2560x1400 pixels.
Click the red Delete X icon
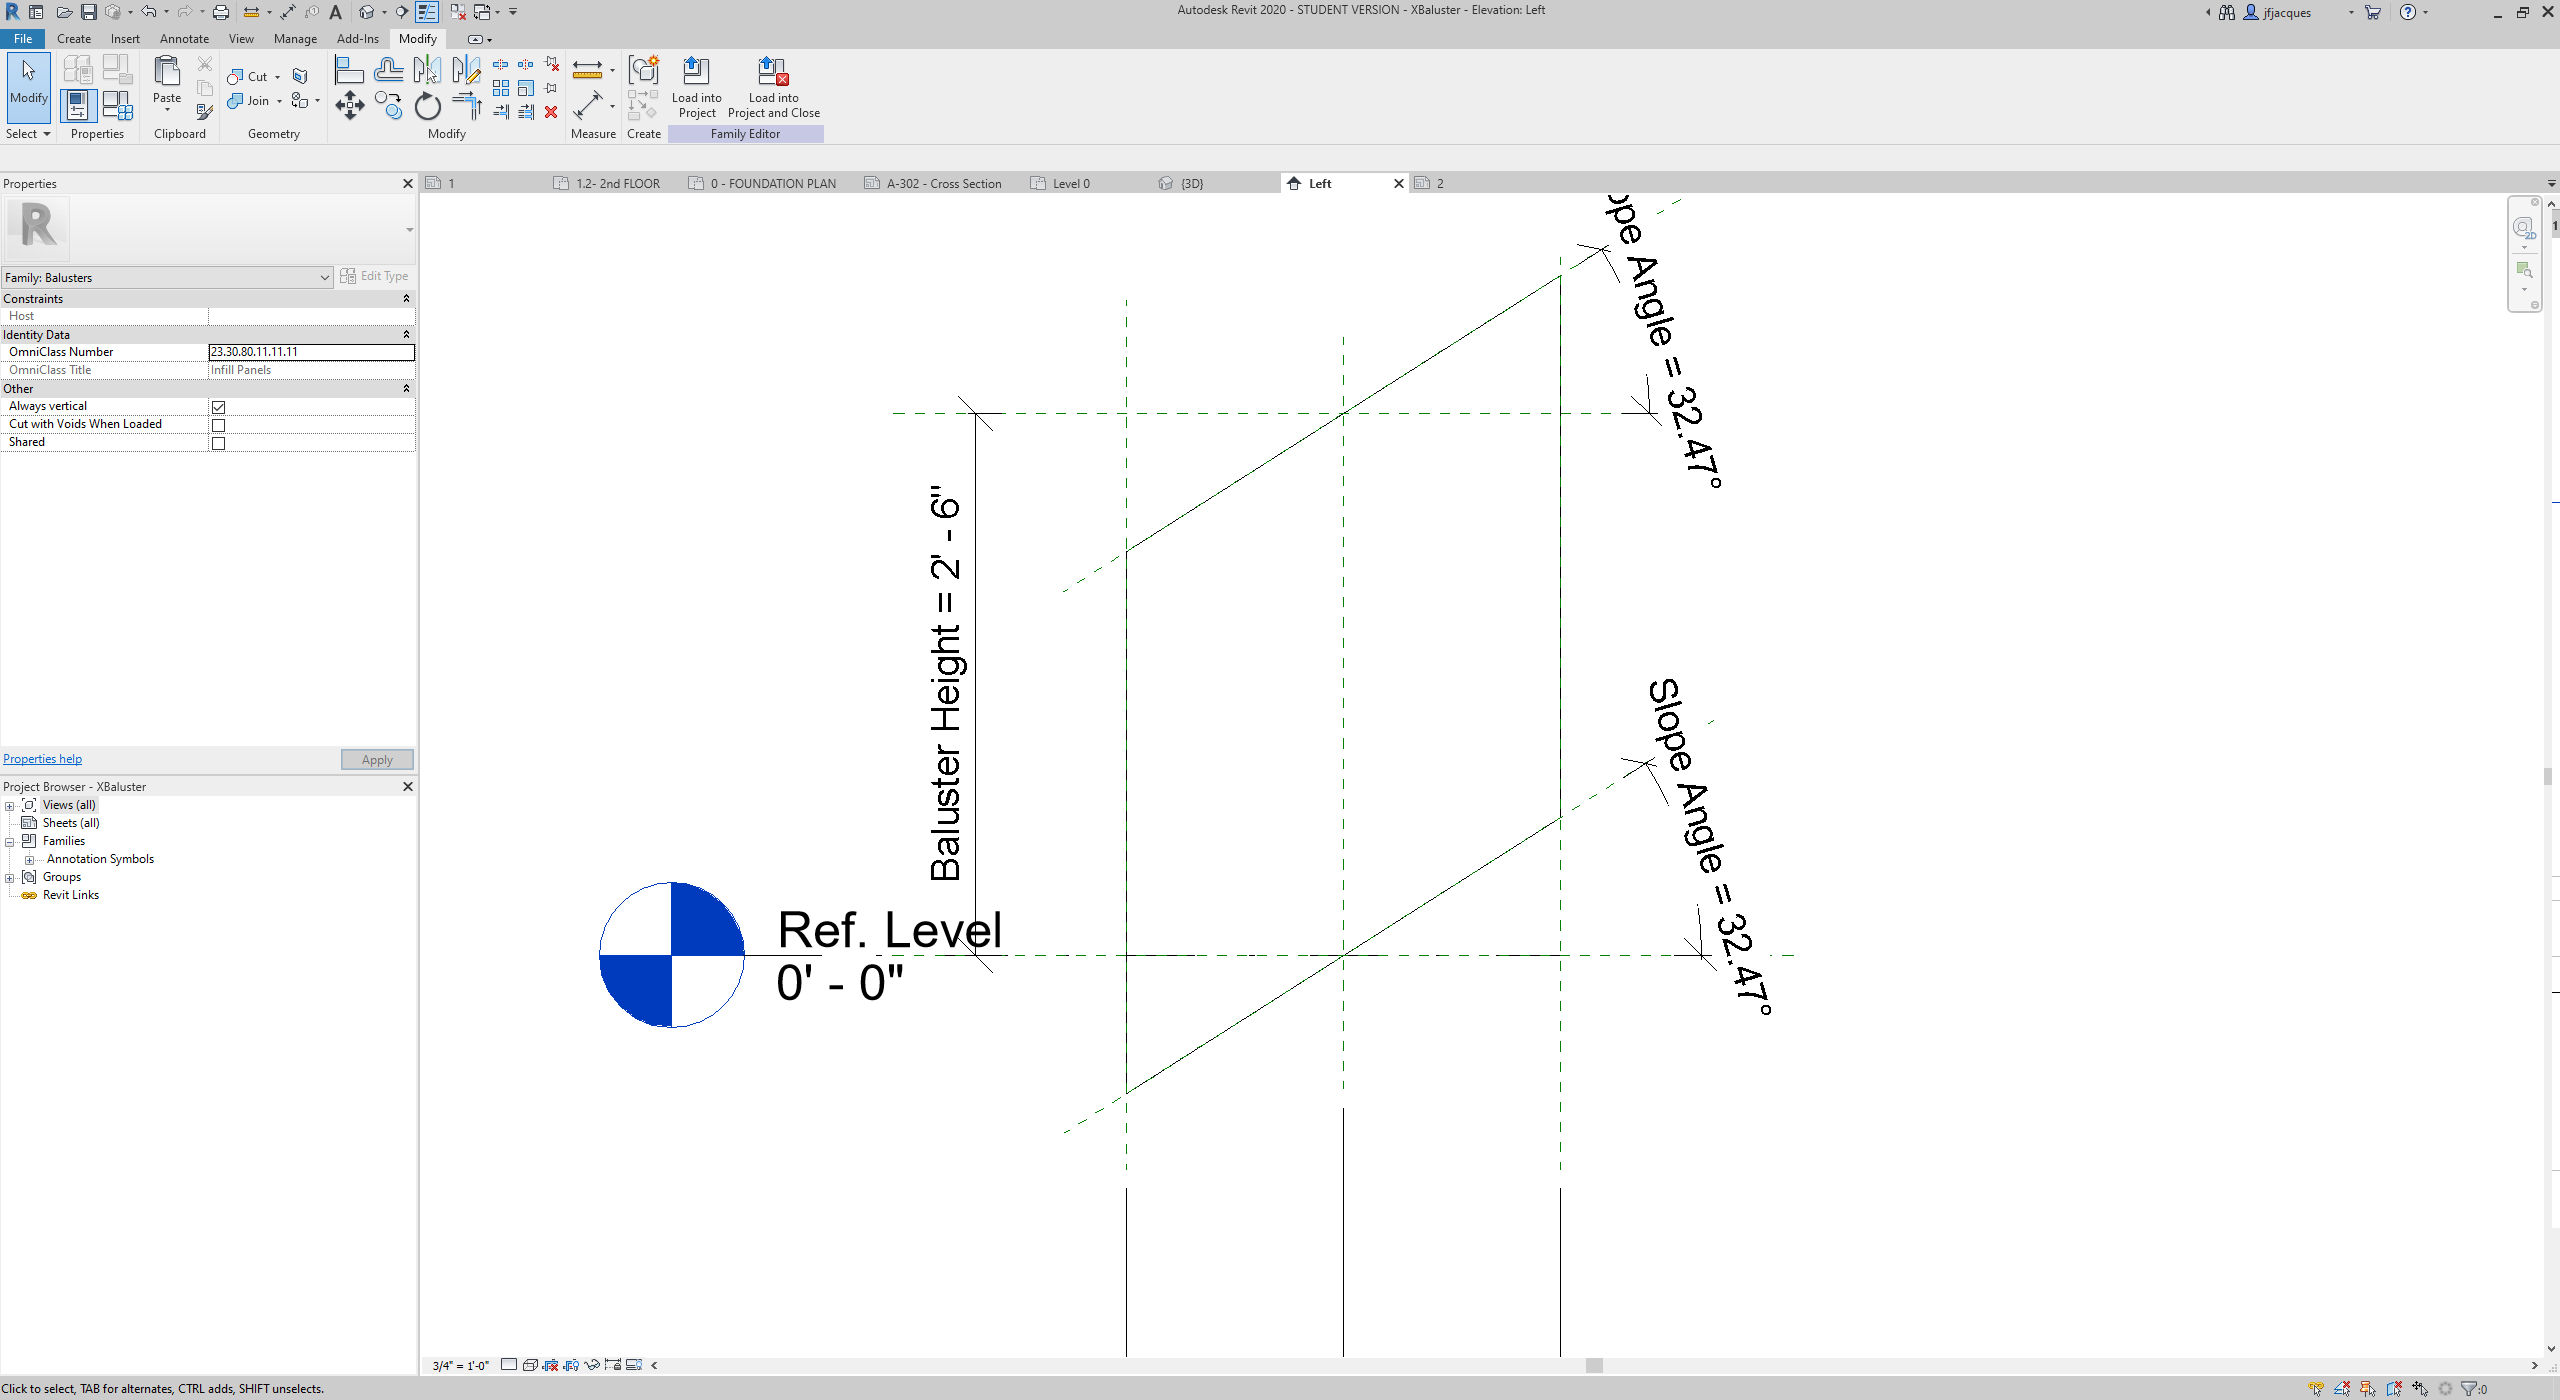[551, 112]
